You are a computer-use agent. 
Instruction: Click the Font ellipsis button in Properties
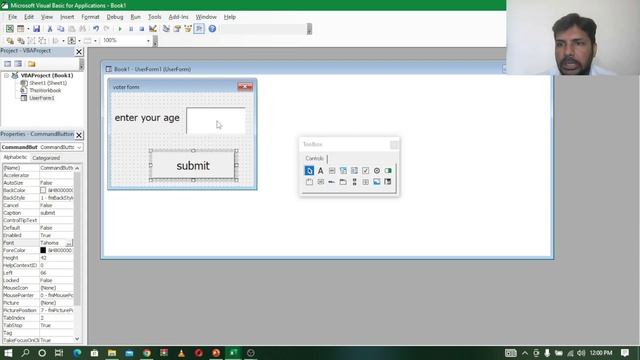(69, 243)
